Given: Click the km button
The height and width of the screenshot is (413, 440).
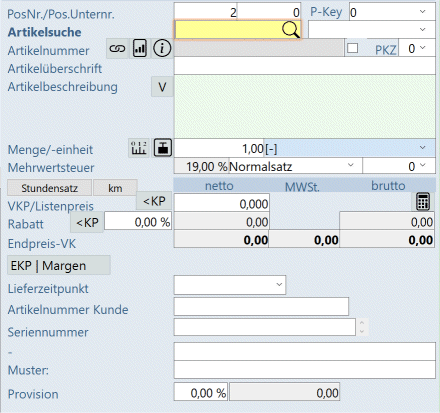Looking at the screenshot, I should point(115,188).
